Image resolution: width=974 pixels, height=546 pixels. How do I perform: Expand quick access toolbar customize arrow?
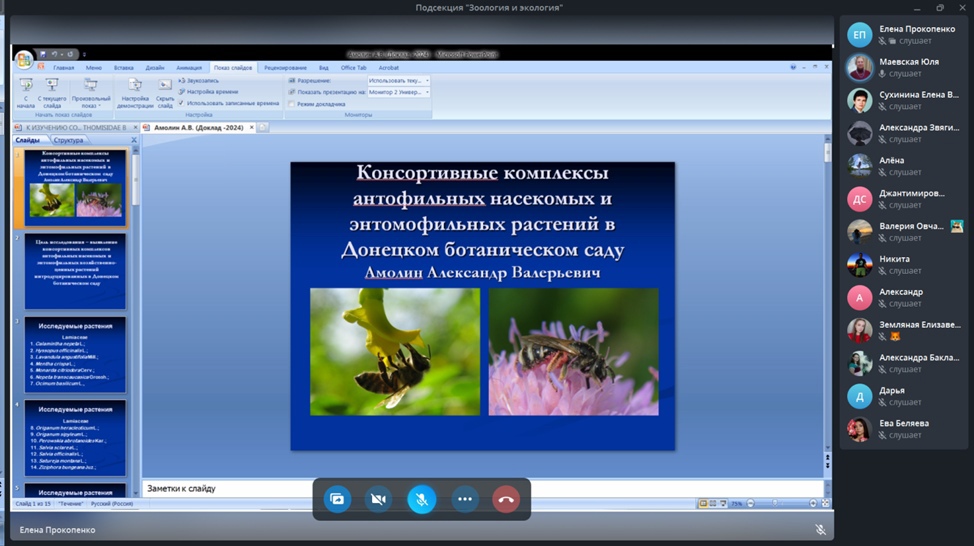(84, 55)
